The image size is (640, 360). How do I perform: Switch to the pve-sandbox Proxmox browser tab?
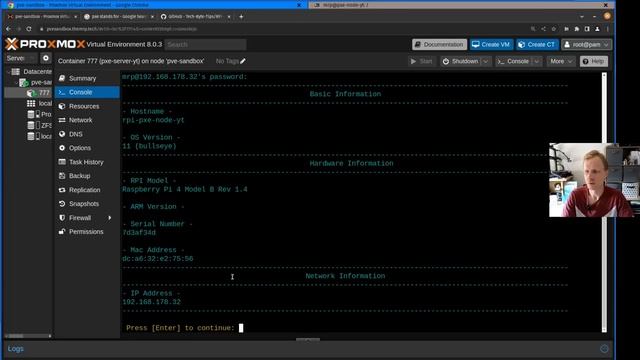pos(42,17)
